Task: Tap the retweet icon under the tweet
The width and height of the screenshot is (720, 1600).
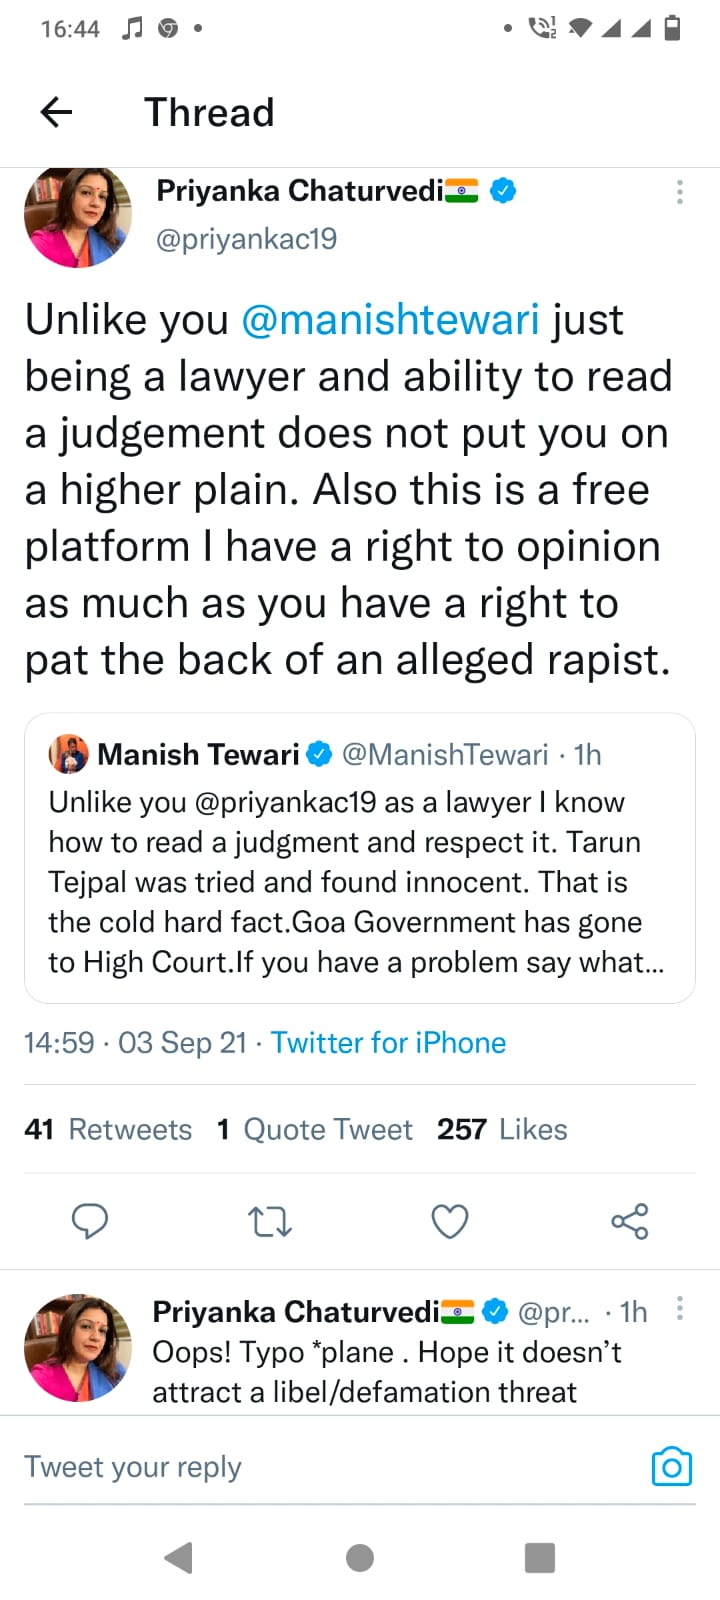Action: click(270, 1221)
